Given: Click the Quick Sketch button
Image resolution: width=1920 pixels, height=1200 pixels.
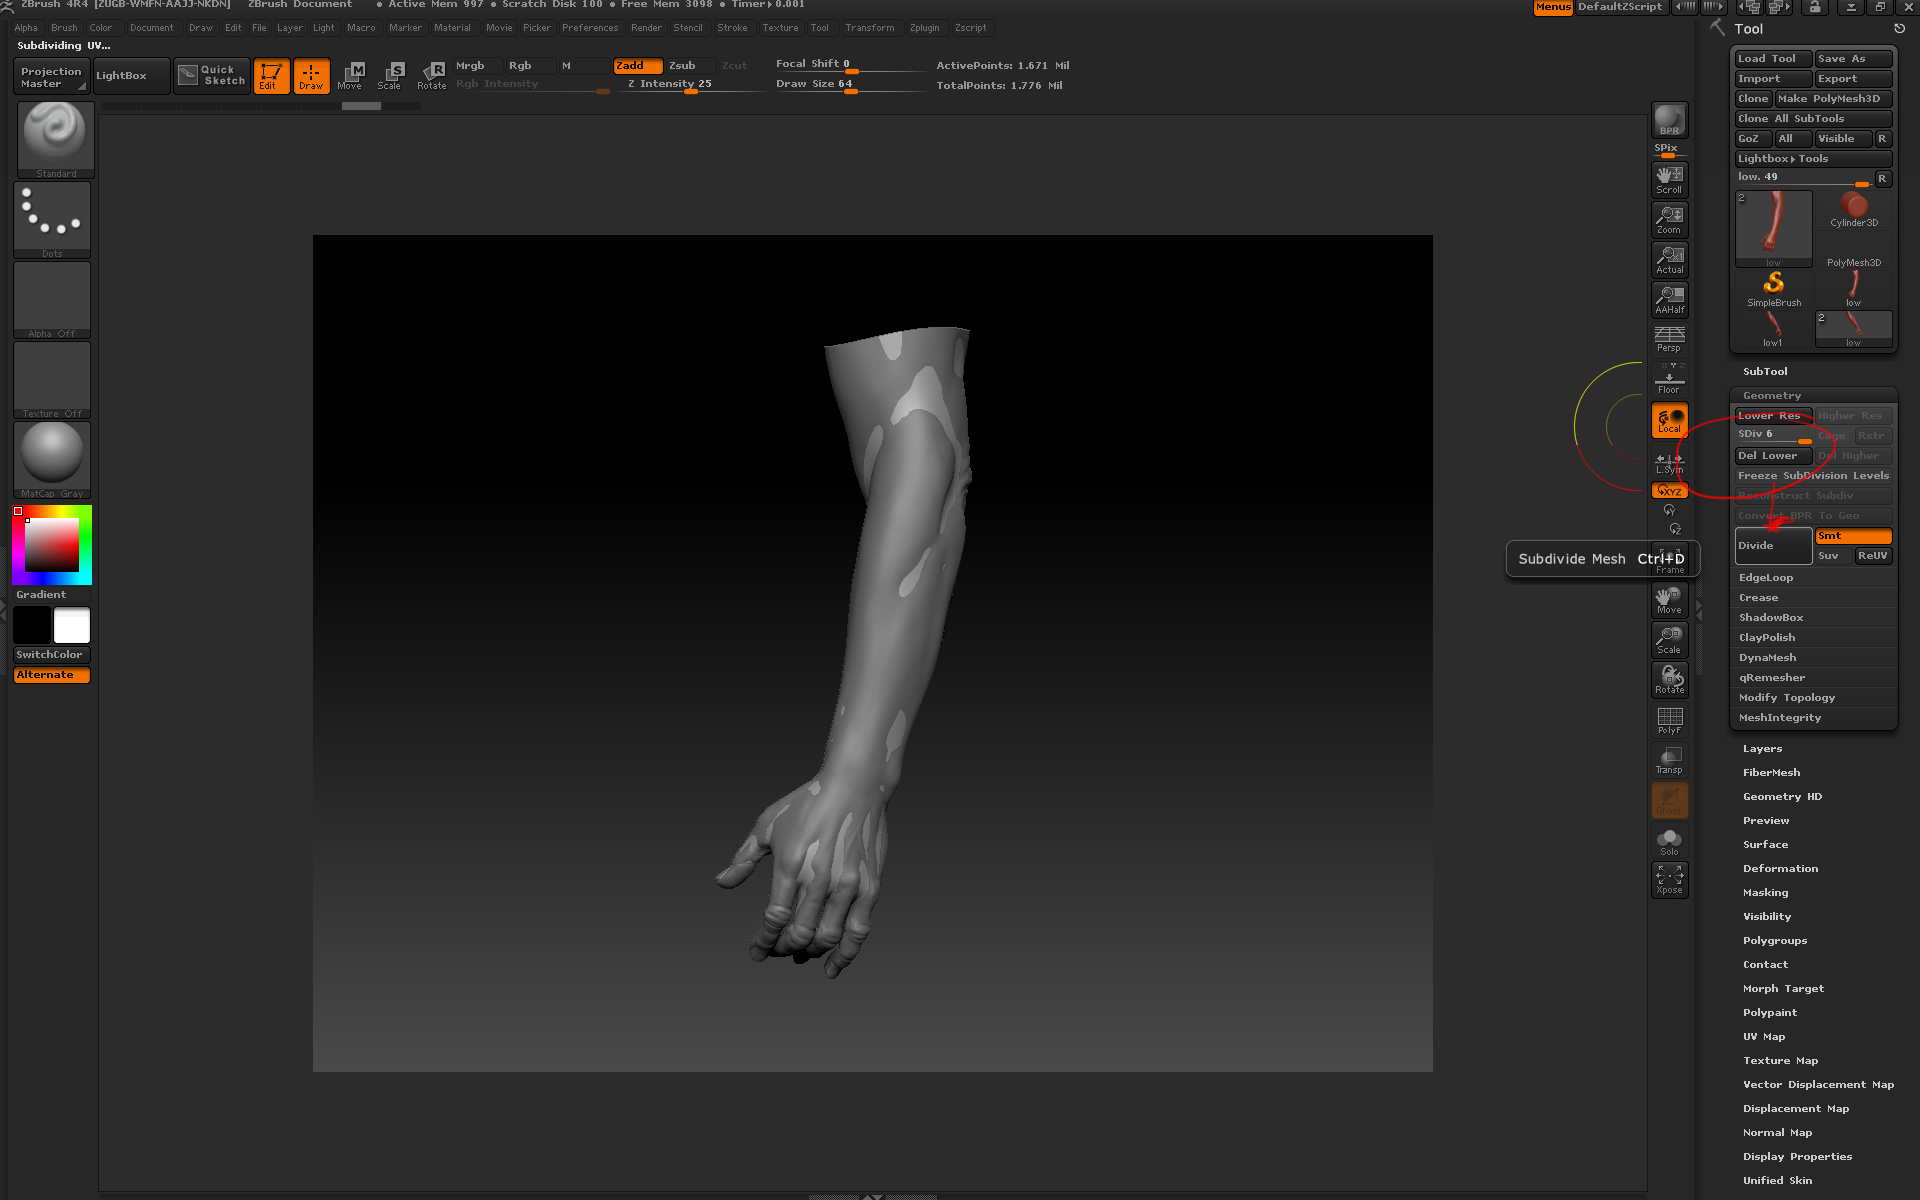Looking at the screenshot, I should (211, 76).
